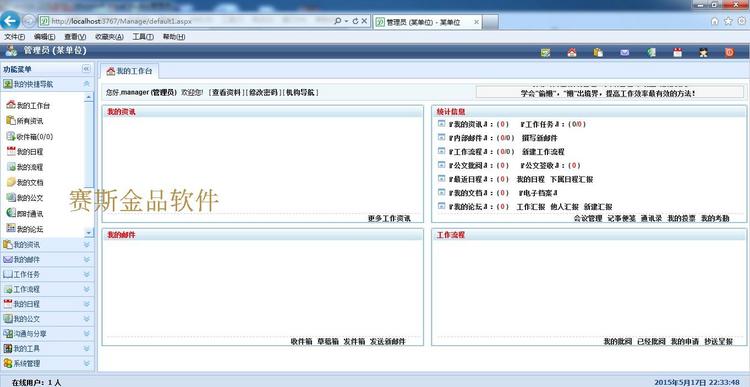Screen dimensions: 750x387
Task: Collapse the 功能菜单 sidebar with the double-arrow button
Action: point(86,69)
